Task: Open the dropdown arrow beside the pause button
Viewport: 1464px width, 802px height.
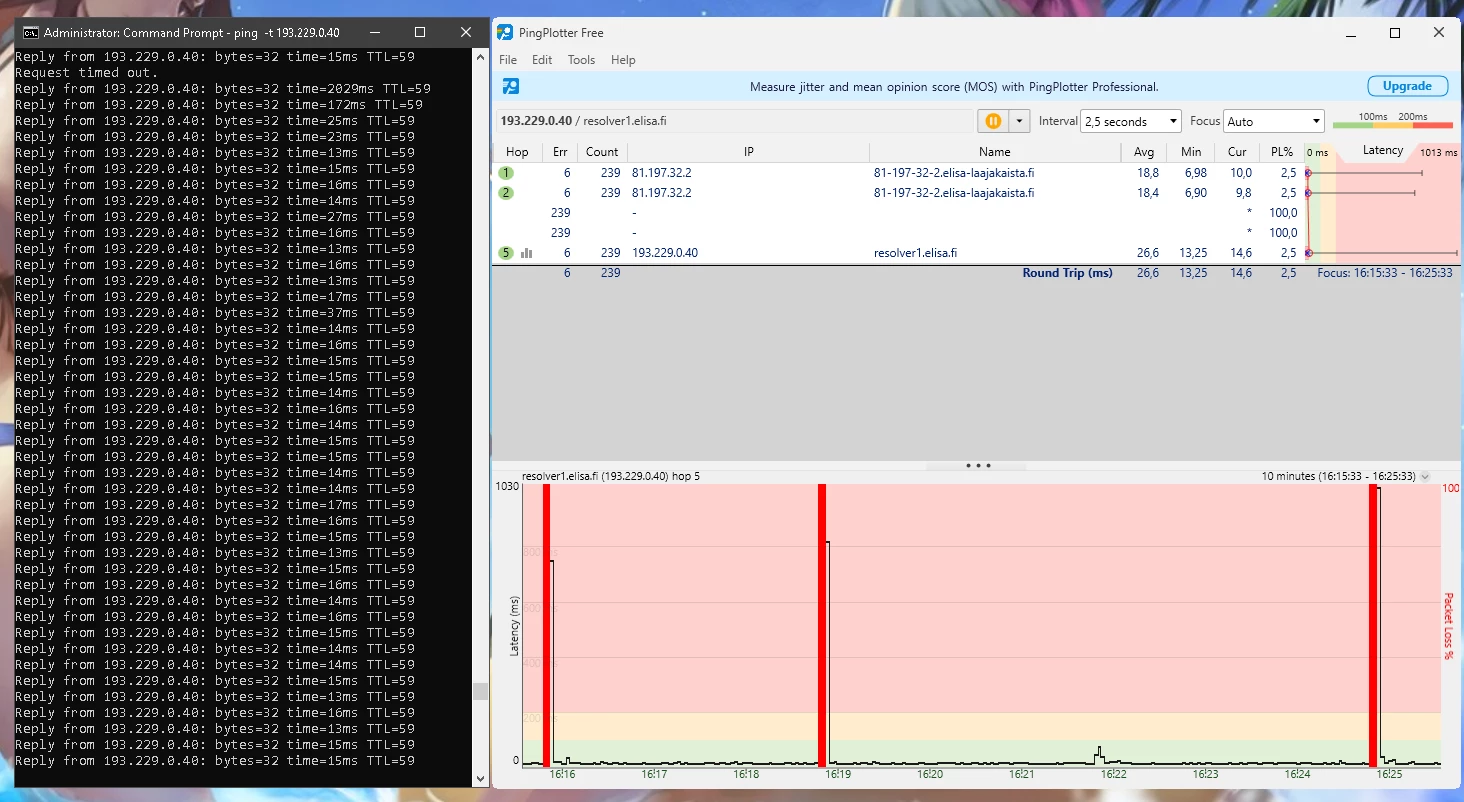Action: (1019, 121)
